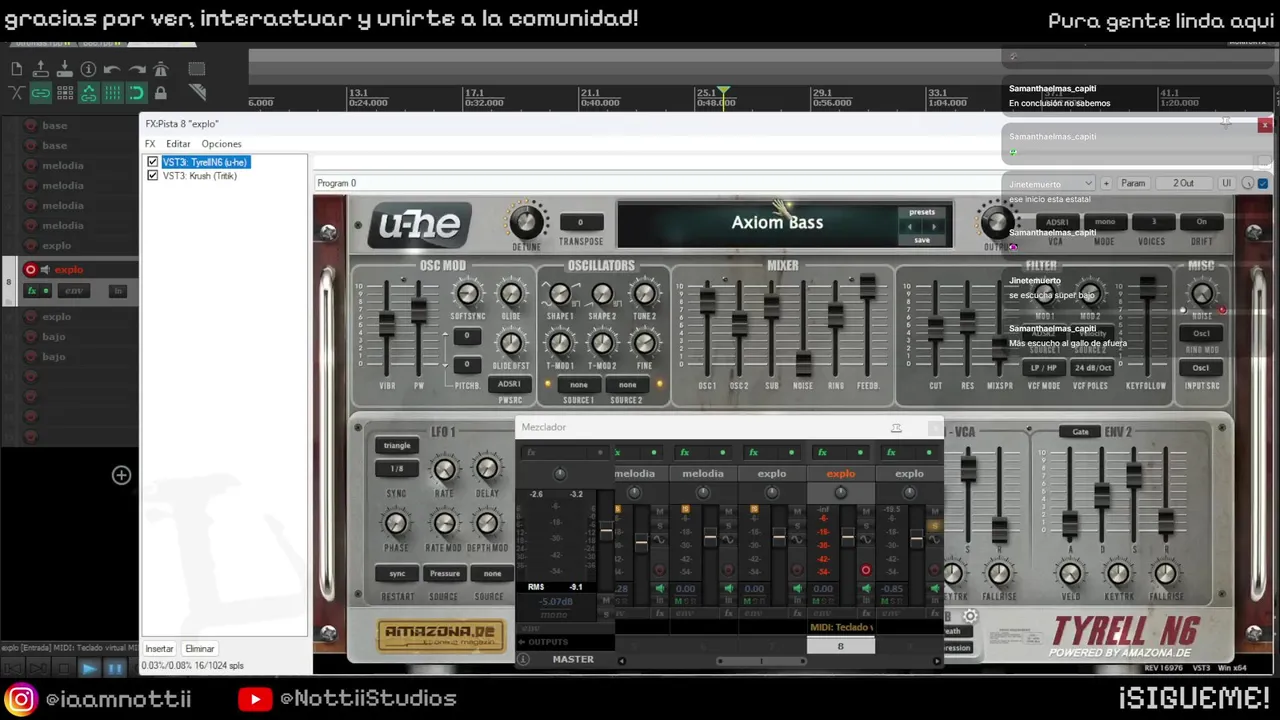This screenshot has height=720, width=1280.
Task: Toggle envelope points move icon
Action: coord(88,93)
